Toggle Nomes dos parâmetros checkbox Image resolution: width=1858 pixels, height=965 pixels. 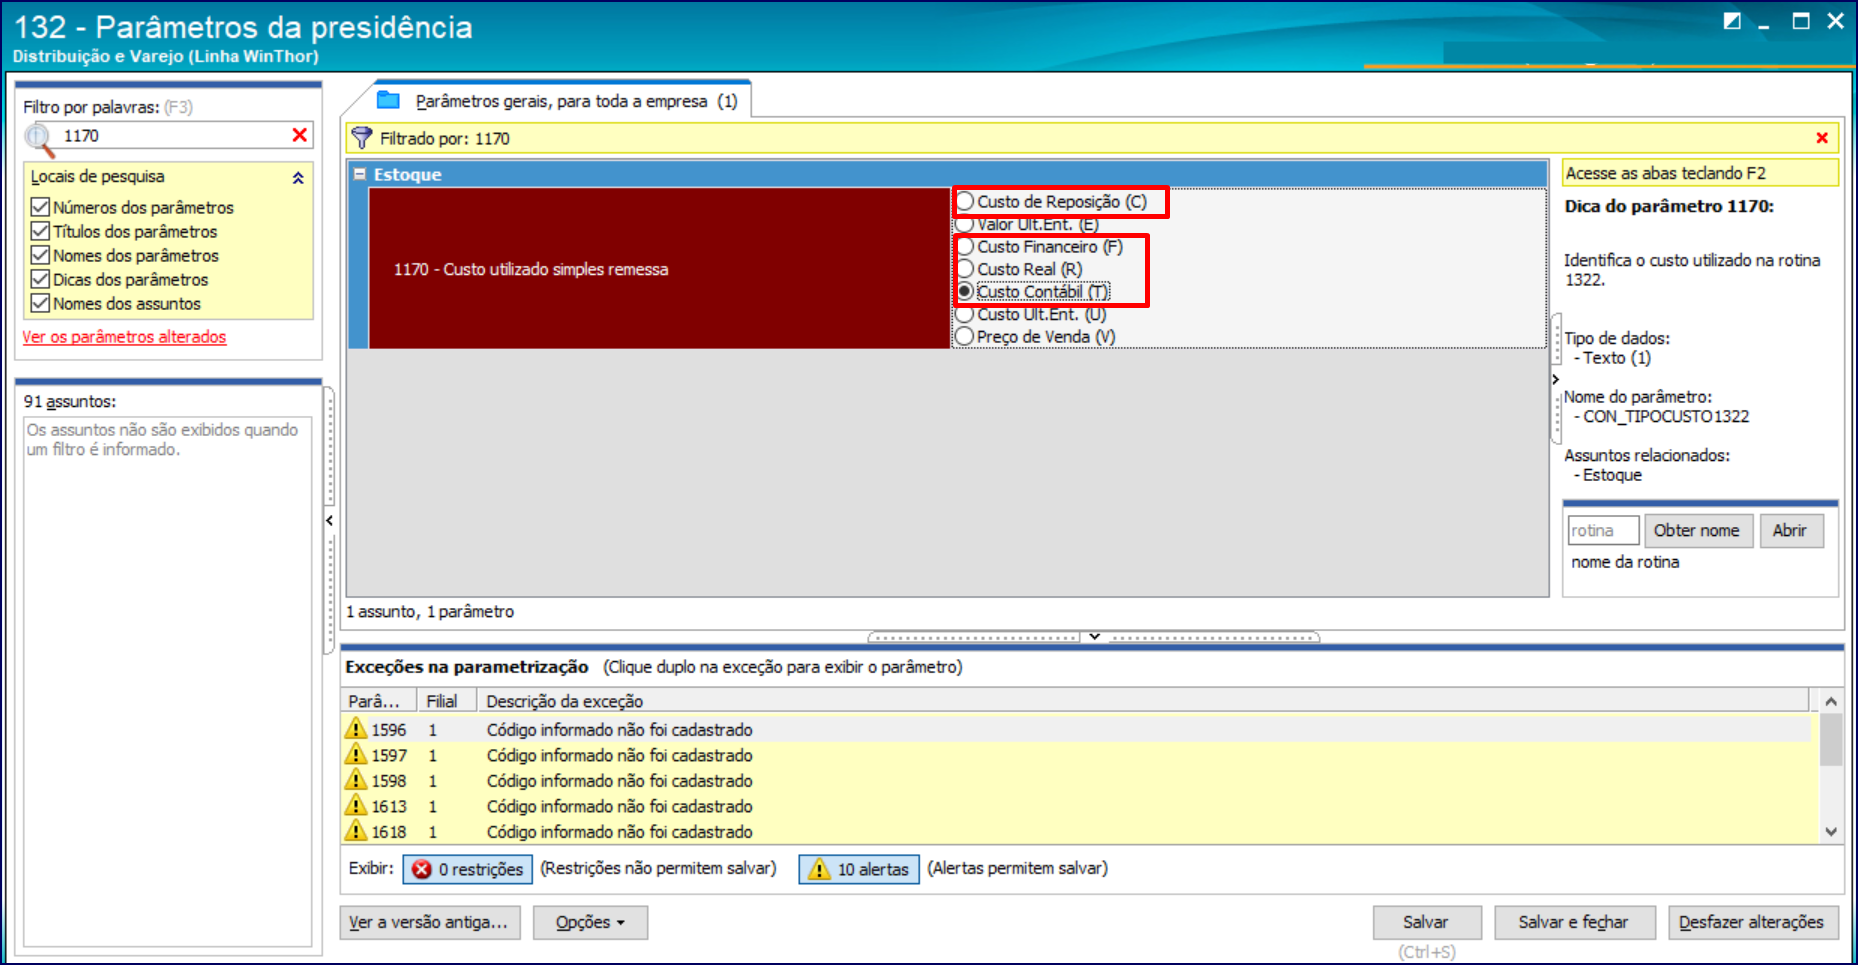(x=40, y=255)
